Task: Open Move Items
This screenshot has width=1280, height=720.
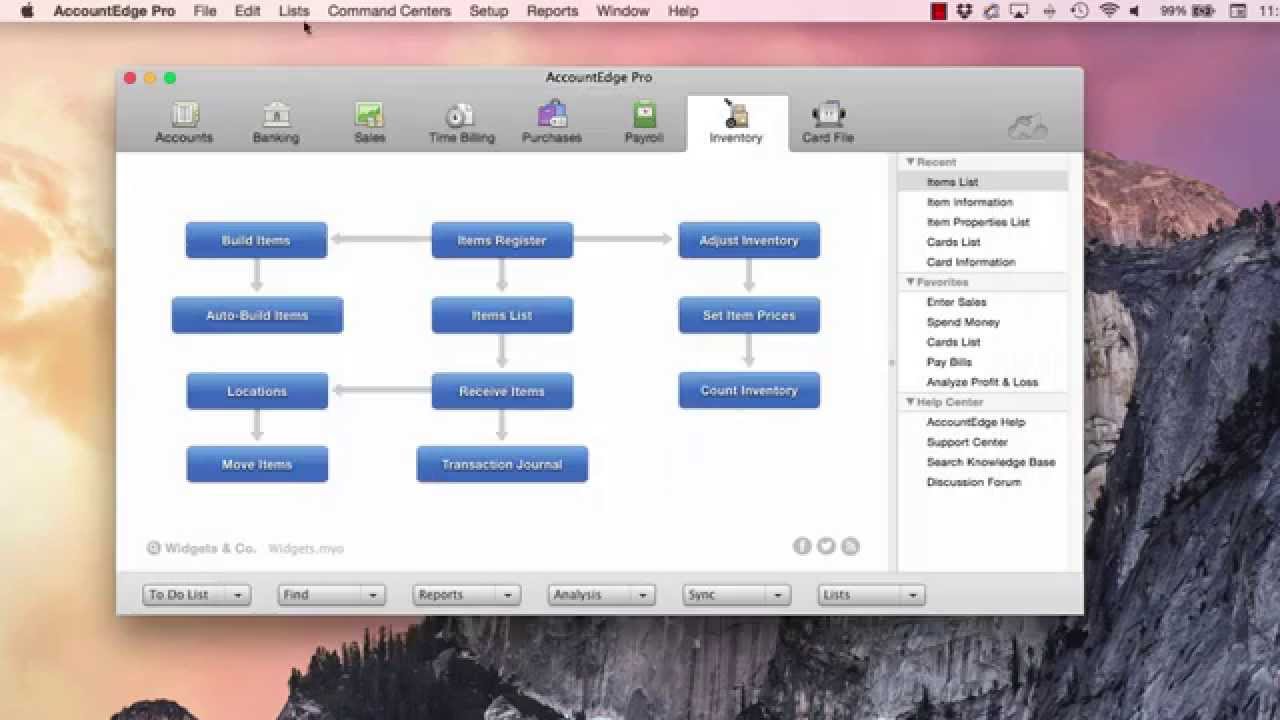Action: 257,464
